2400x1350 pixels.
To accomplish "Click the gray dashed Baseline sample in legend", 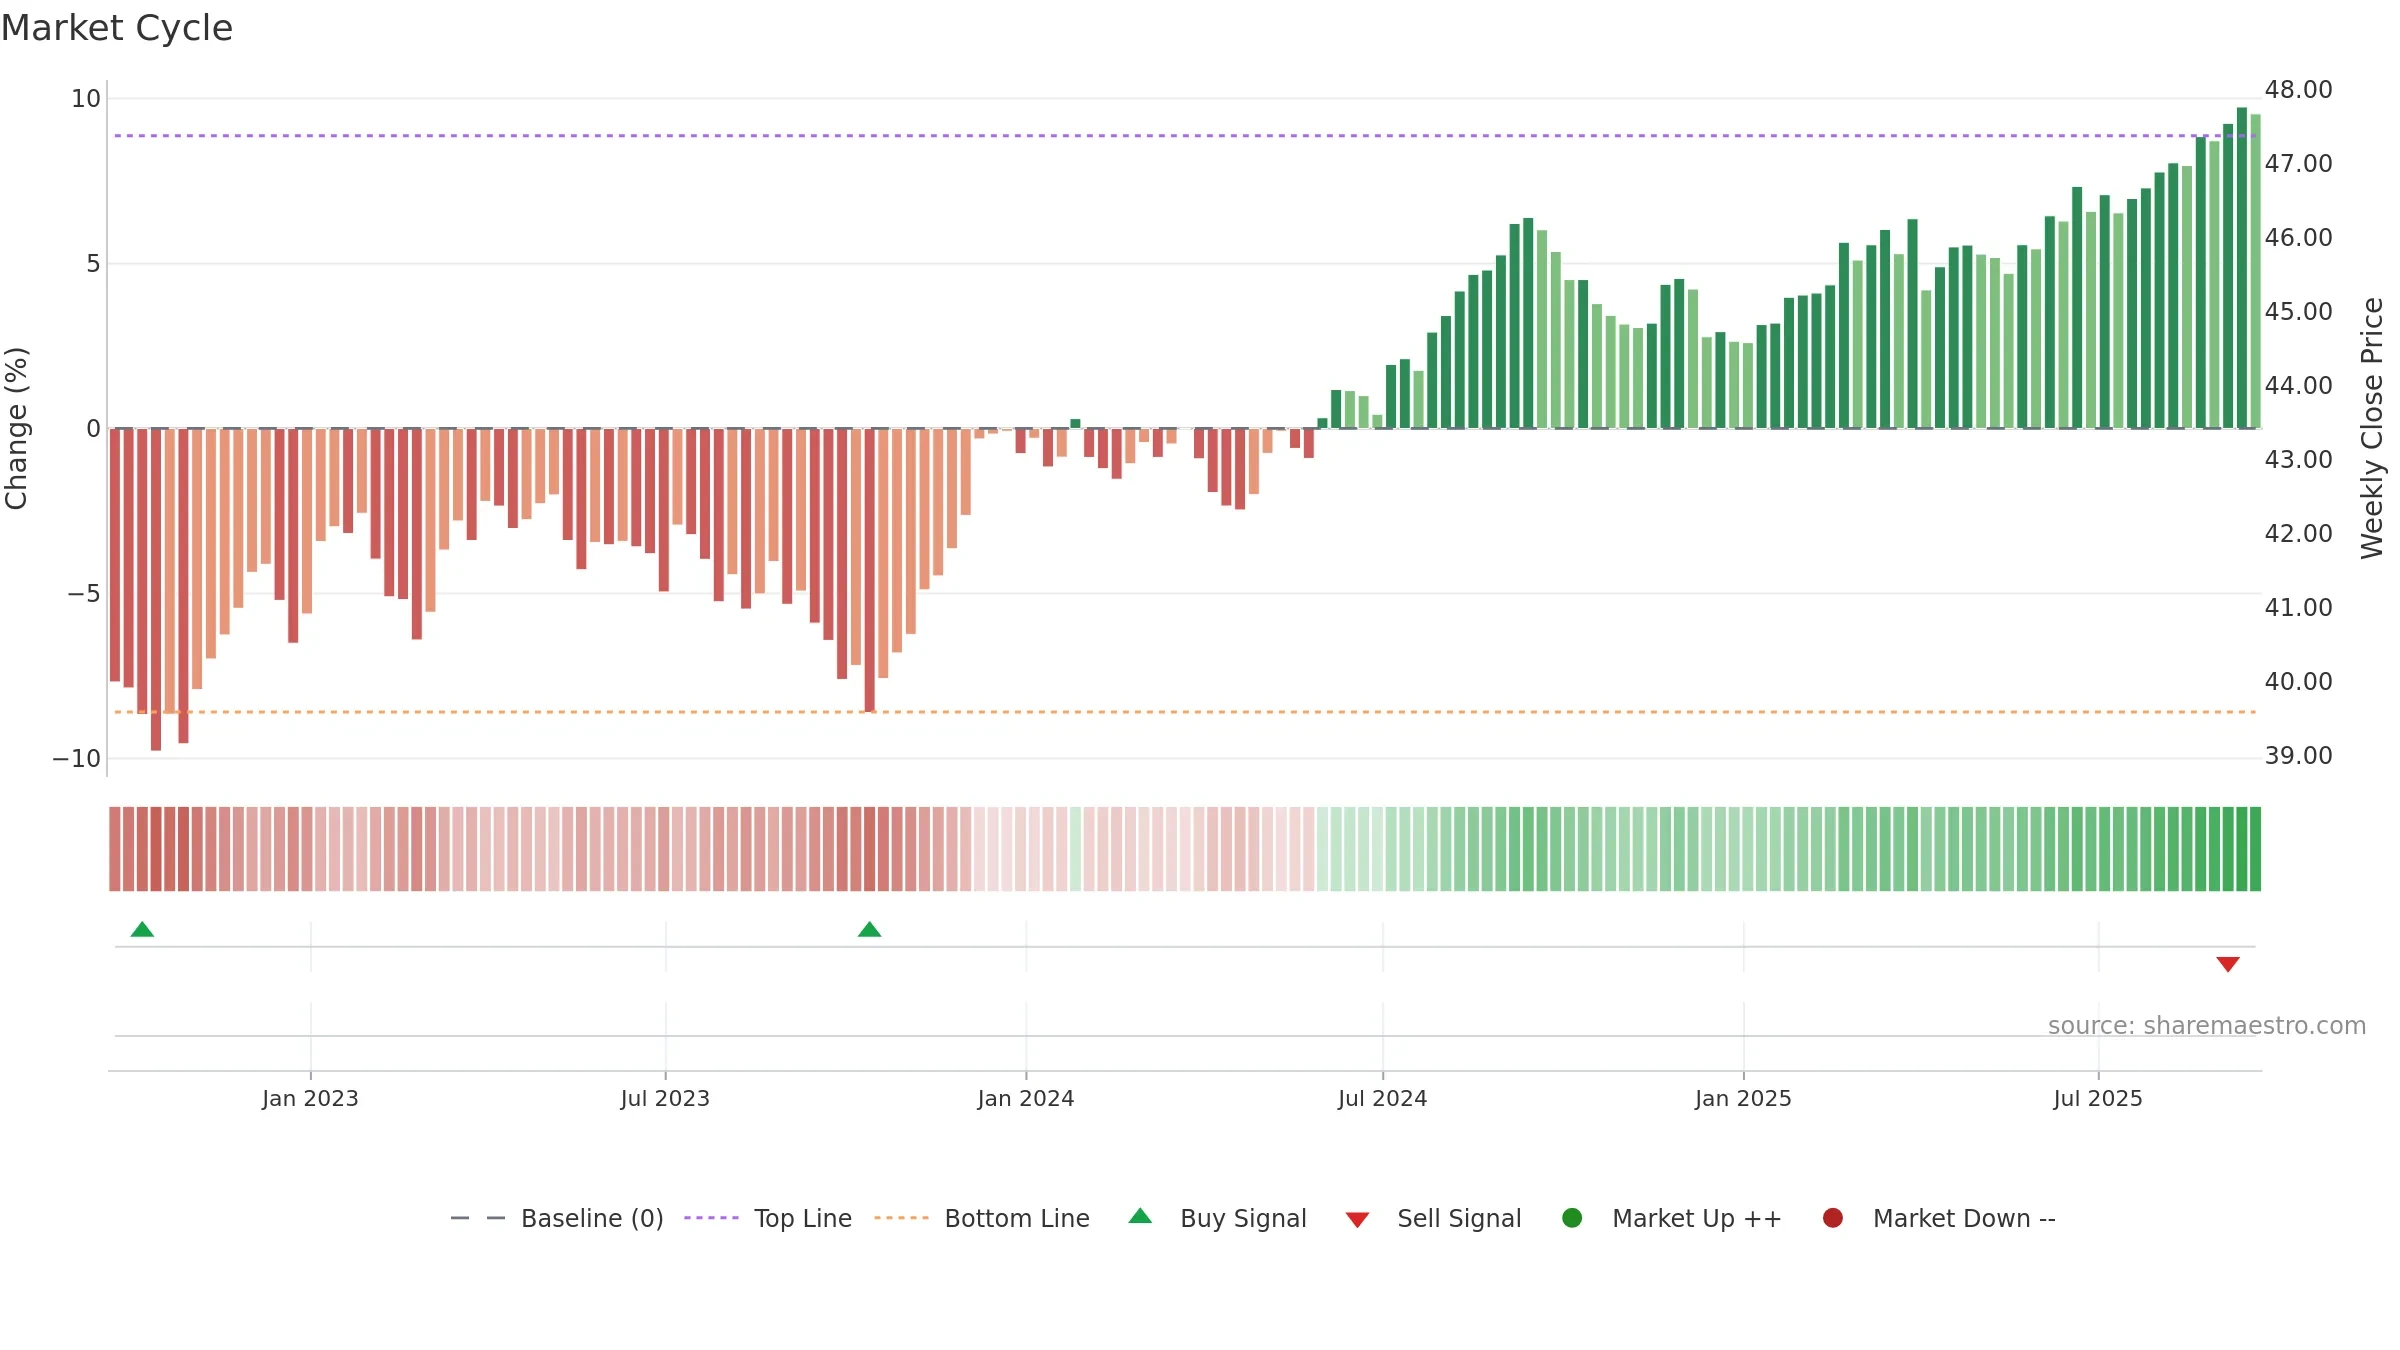I will [478, 1218].
